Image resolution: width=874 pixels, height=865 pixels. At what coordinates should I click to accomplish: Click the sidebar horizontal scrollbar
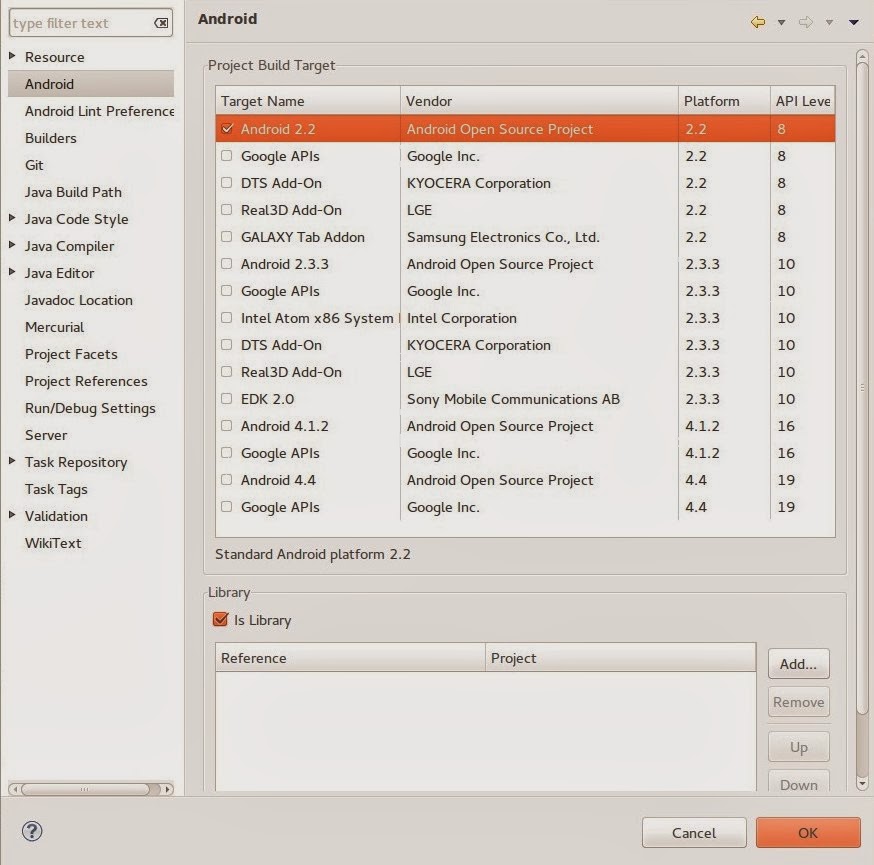tap(85, 789)
